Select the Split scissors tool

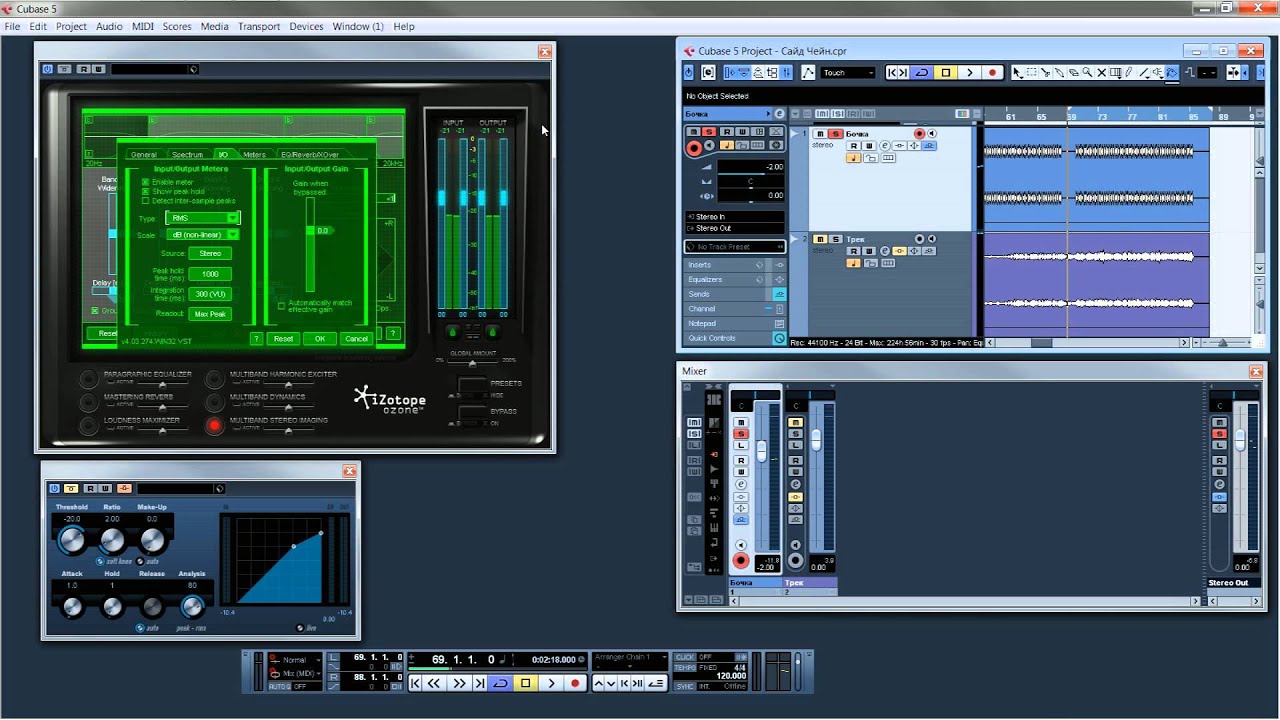[1045, 72]
